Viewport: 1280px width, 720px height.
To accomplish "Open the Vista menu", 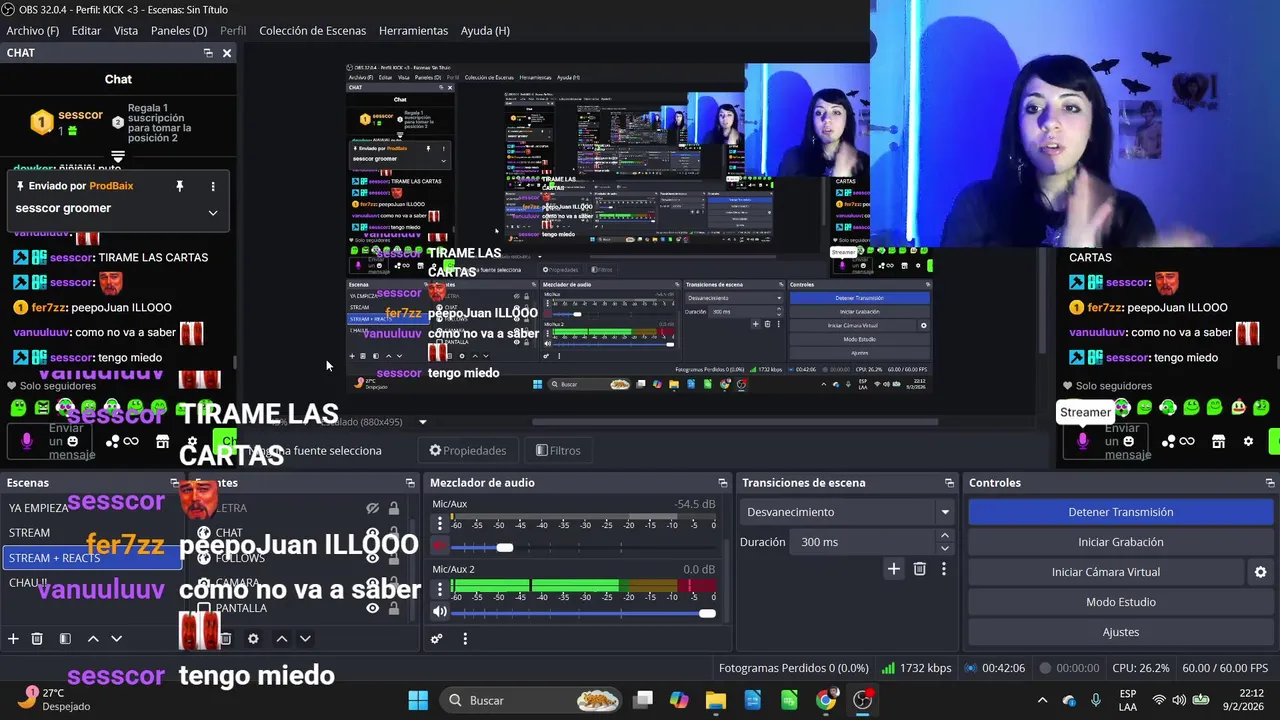I will (126, 31).
